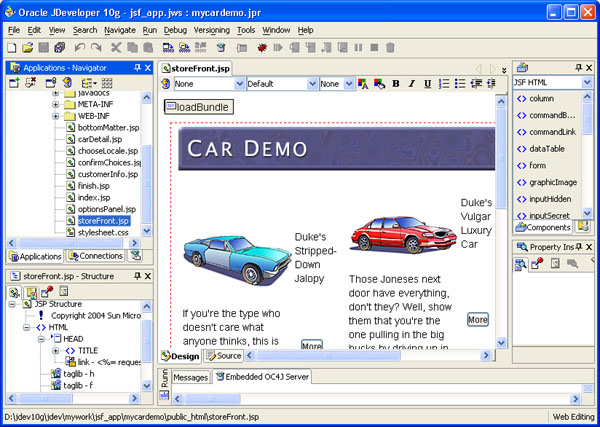Click the Save toolbar icon
Viewport: 600px width, 427px height.
tap(44, 47)
